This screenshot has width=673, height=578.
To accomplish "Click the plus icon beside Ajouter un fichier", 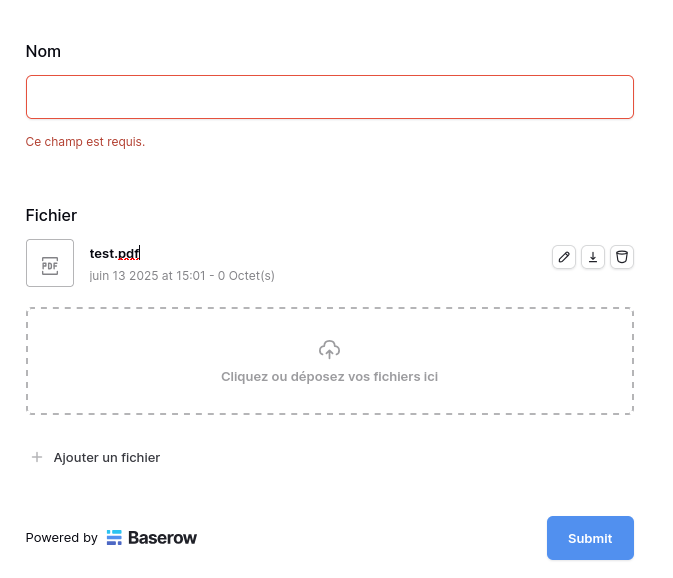I will [x=37, y=457].
